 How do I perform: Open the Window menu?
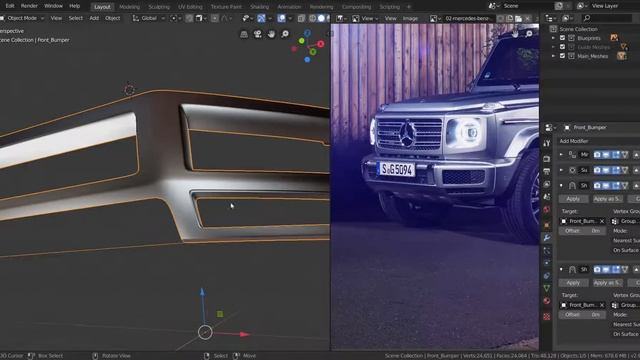coord(53,6)
